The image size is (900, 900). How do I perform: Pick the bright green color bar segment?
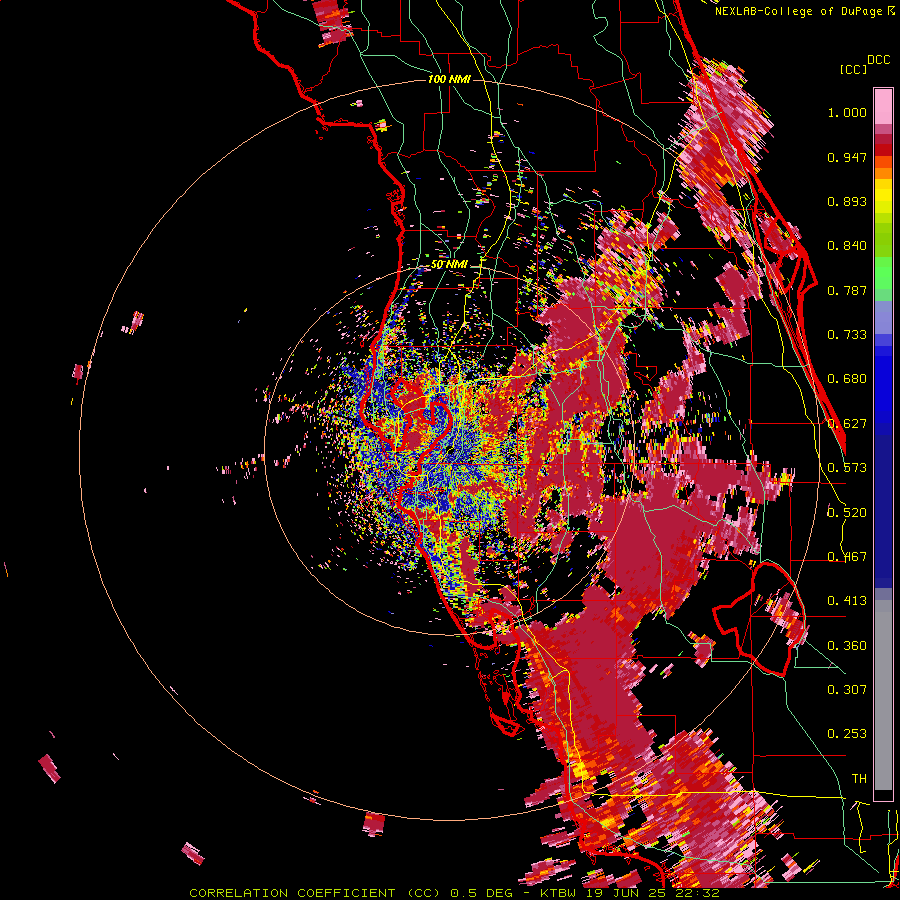pos(883,272)
